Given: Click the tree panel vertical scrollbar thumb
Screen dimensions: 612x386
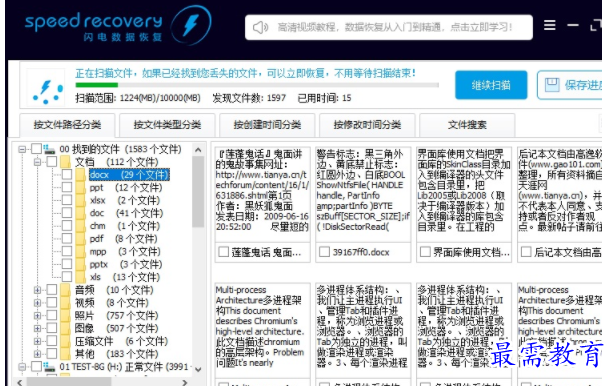Looking at the screenshot, I should (198, 191).
